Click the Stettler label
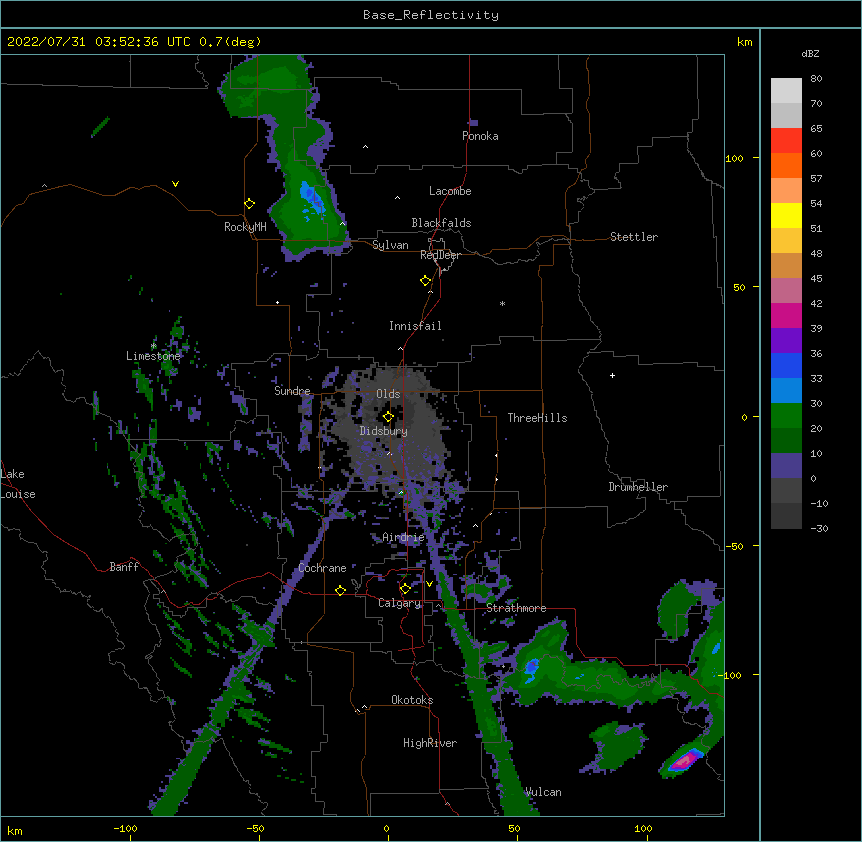862x842 pixels. pyautogui.click(x=634, y=237)
